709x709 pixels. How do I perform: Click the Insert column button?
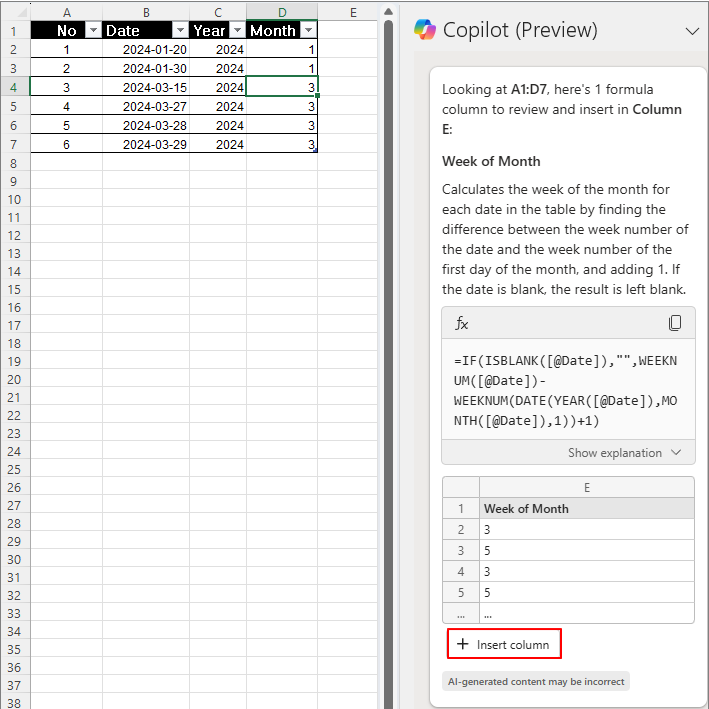pos(504,644)
